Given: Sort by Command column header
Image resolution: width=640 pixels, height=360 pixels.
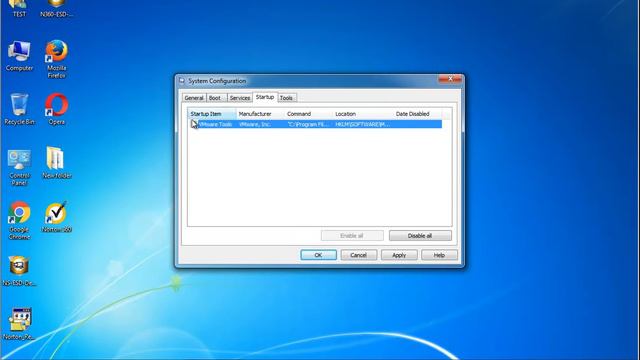Looking at the screenshot, I should click(x=309, y=114).
